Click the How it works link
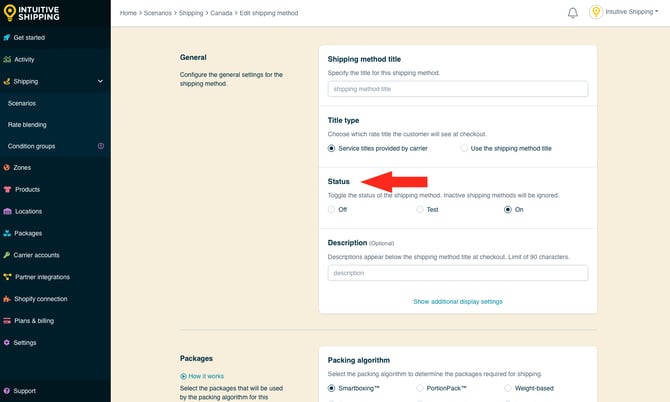The image size is (670, 402). coord(206,376)
